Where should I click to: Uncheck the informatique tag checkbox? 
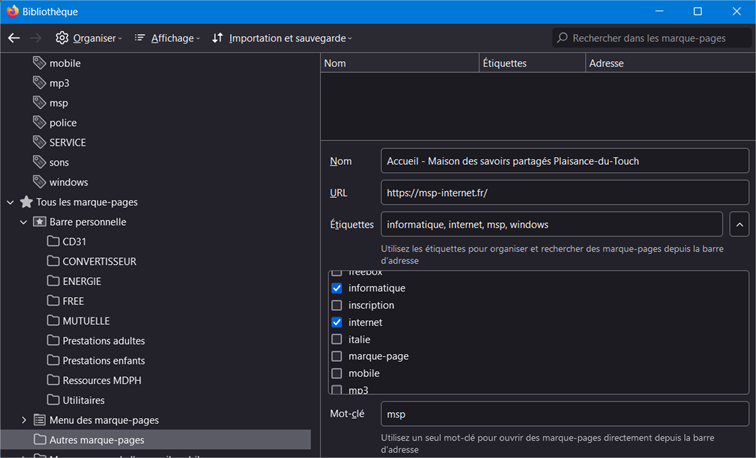click(337, 288)
